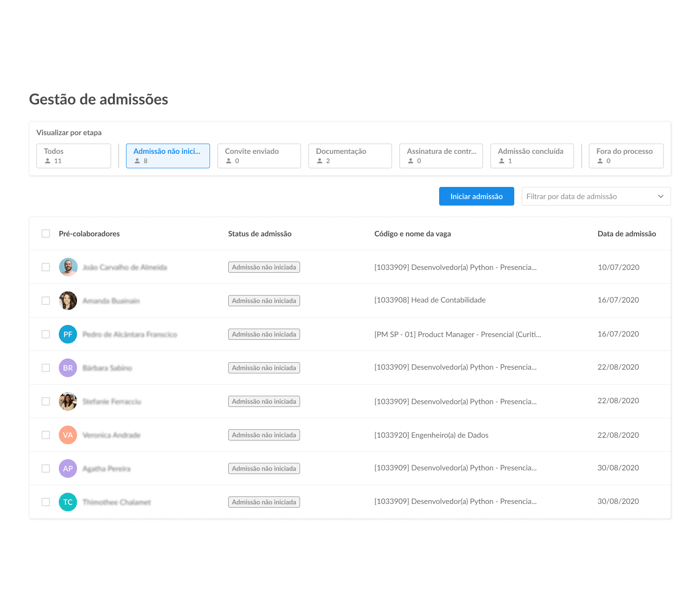Click the person icon in Assinatura de contrato card
This screenshot has width=700, height=606.
point(410,161)
